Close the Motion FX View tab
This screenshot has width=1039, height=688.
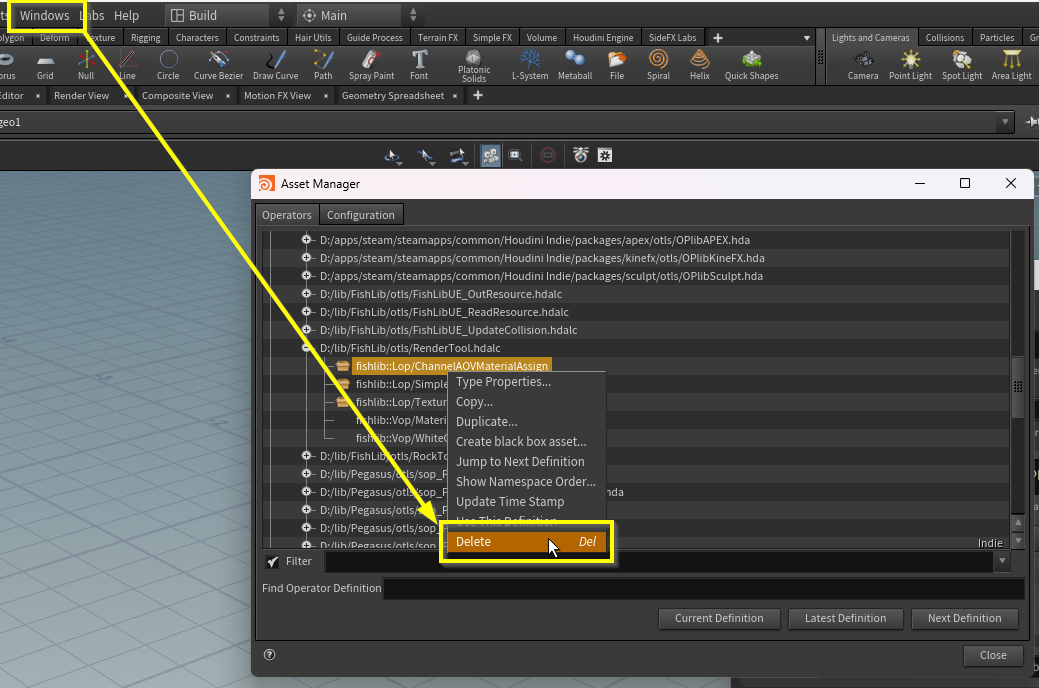pos(326,96)
